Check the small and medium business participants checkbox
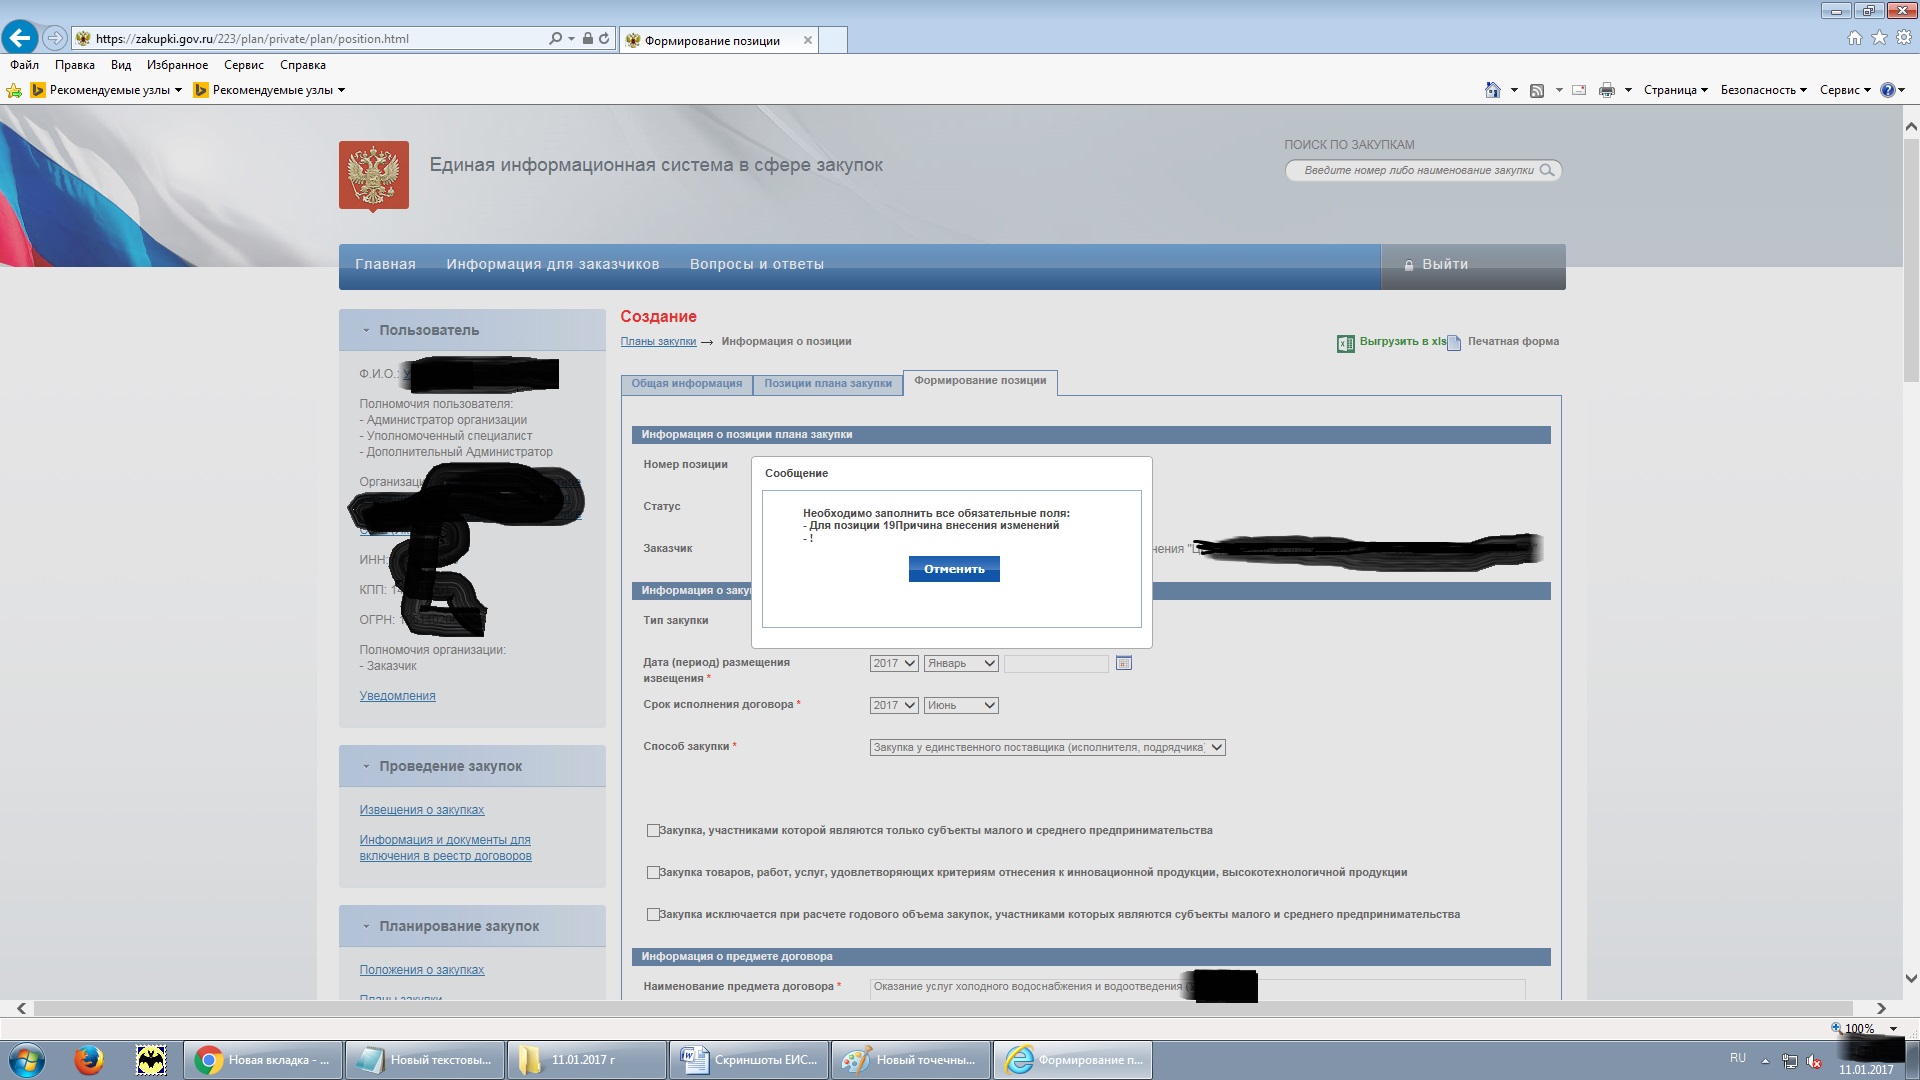Screen dimensions: 1920x1080 tap(653, 830)
